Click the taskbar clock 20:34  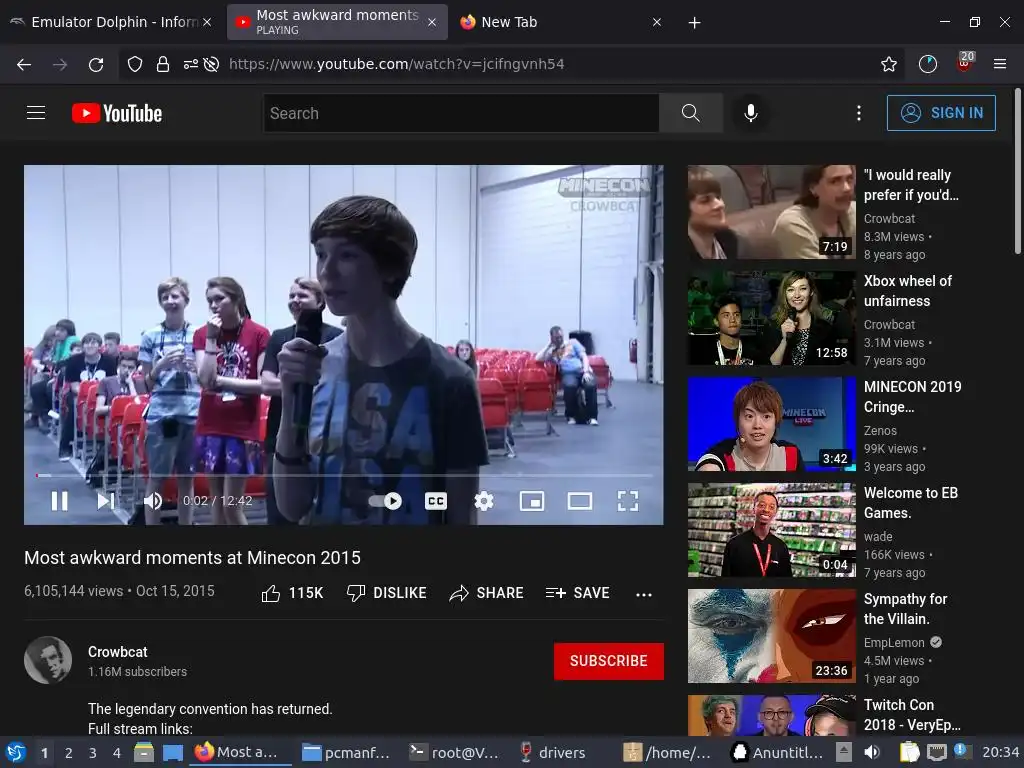[1000, 752]
